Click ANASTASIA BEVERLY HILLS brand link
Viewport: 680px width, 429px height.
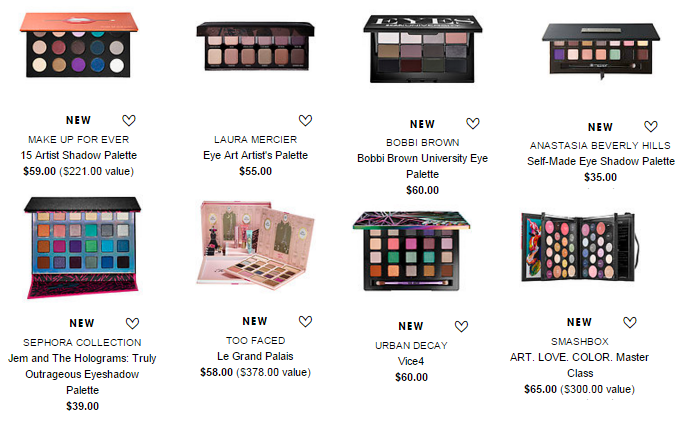[600, 145]
